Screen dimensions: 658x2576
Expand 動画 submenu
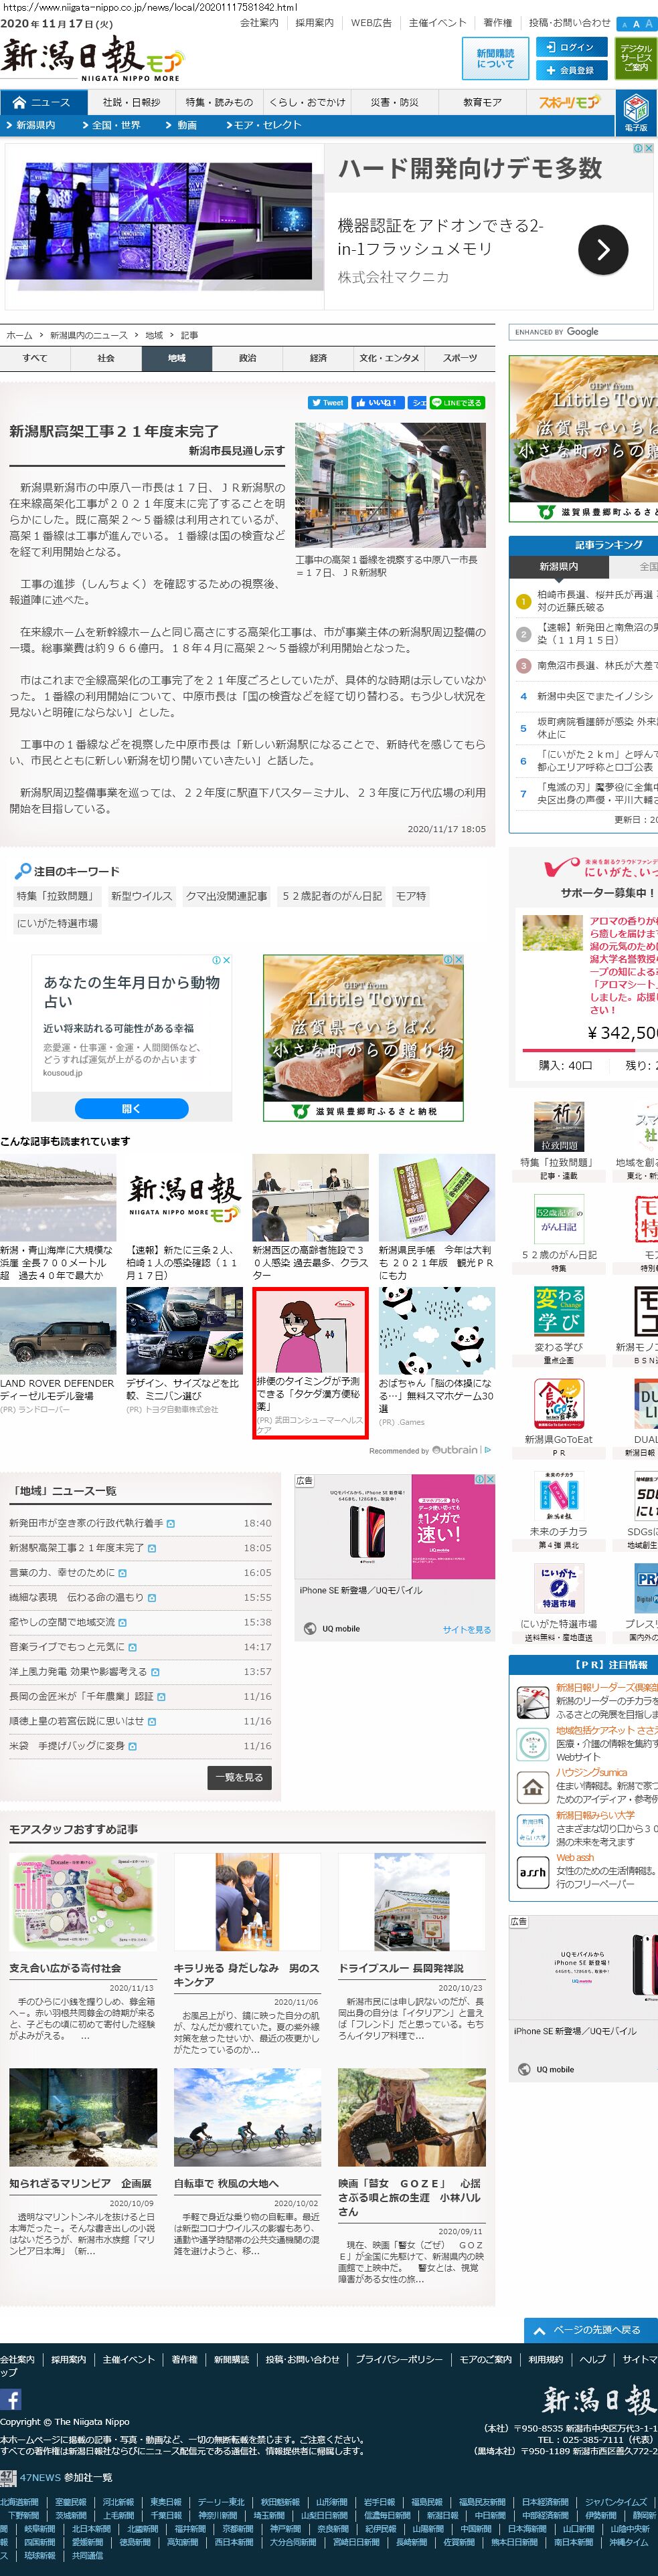[x=182, y=126]
